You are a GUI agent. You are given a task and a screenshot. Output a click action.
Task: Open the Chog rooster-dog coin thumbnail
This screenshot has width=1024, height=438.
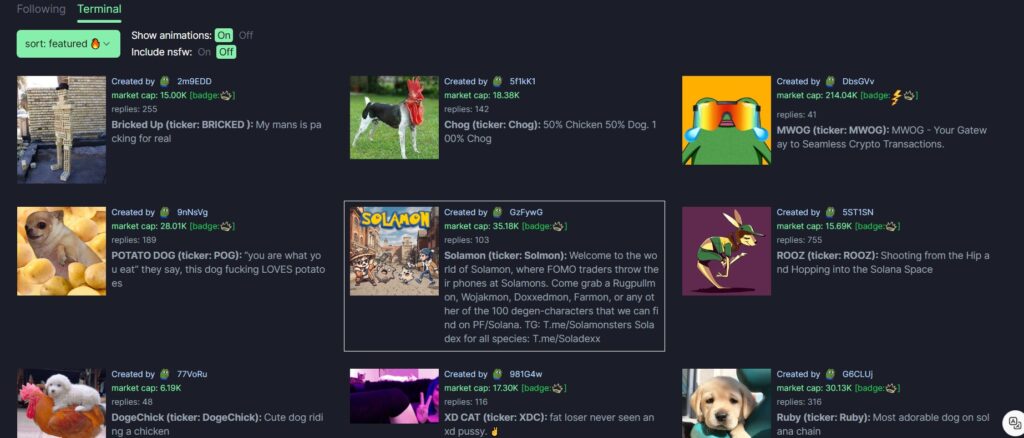pos(394,118)
